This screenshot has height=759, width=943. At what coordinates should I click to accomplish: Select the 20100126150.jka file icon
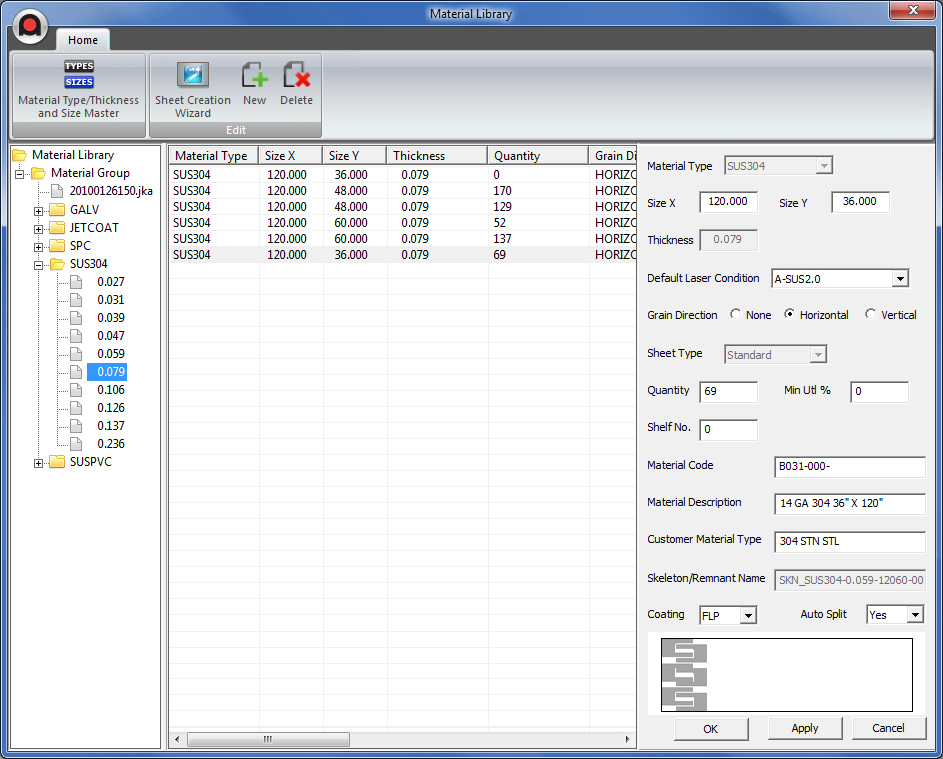point(58,191)
